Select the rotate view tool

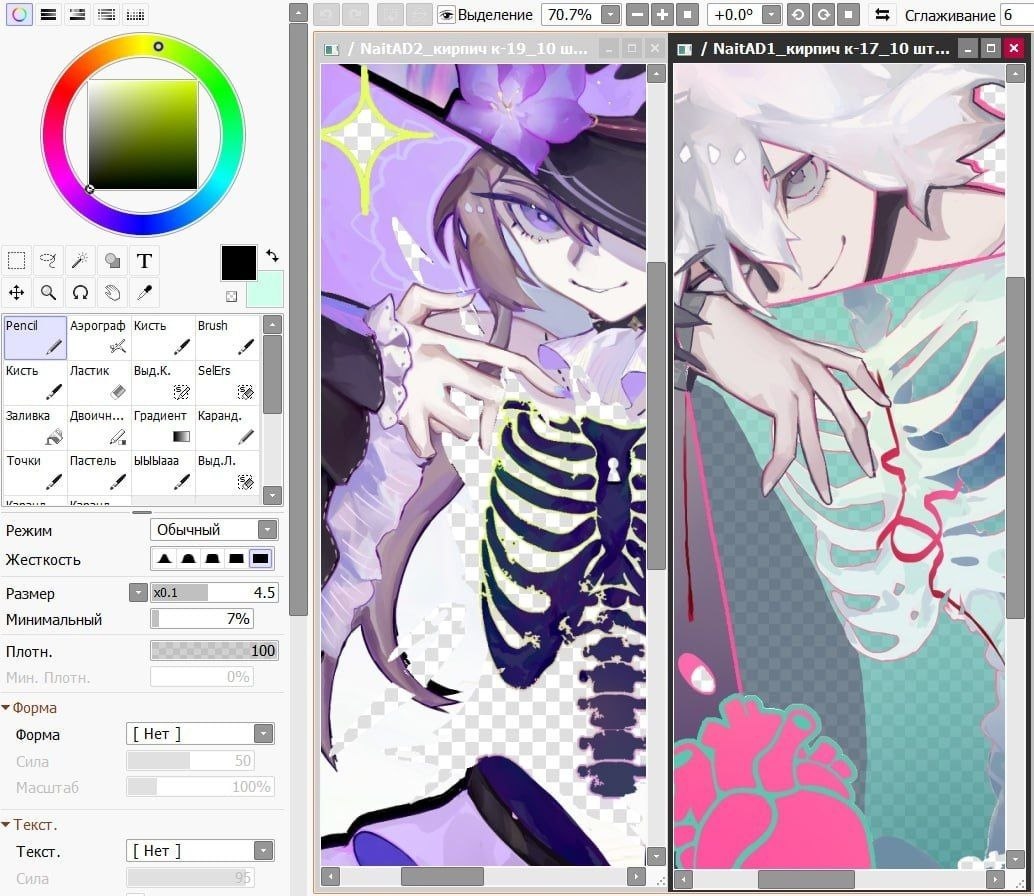tap(80, 293)
